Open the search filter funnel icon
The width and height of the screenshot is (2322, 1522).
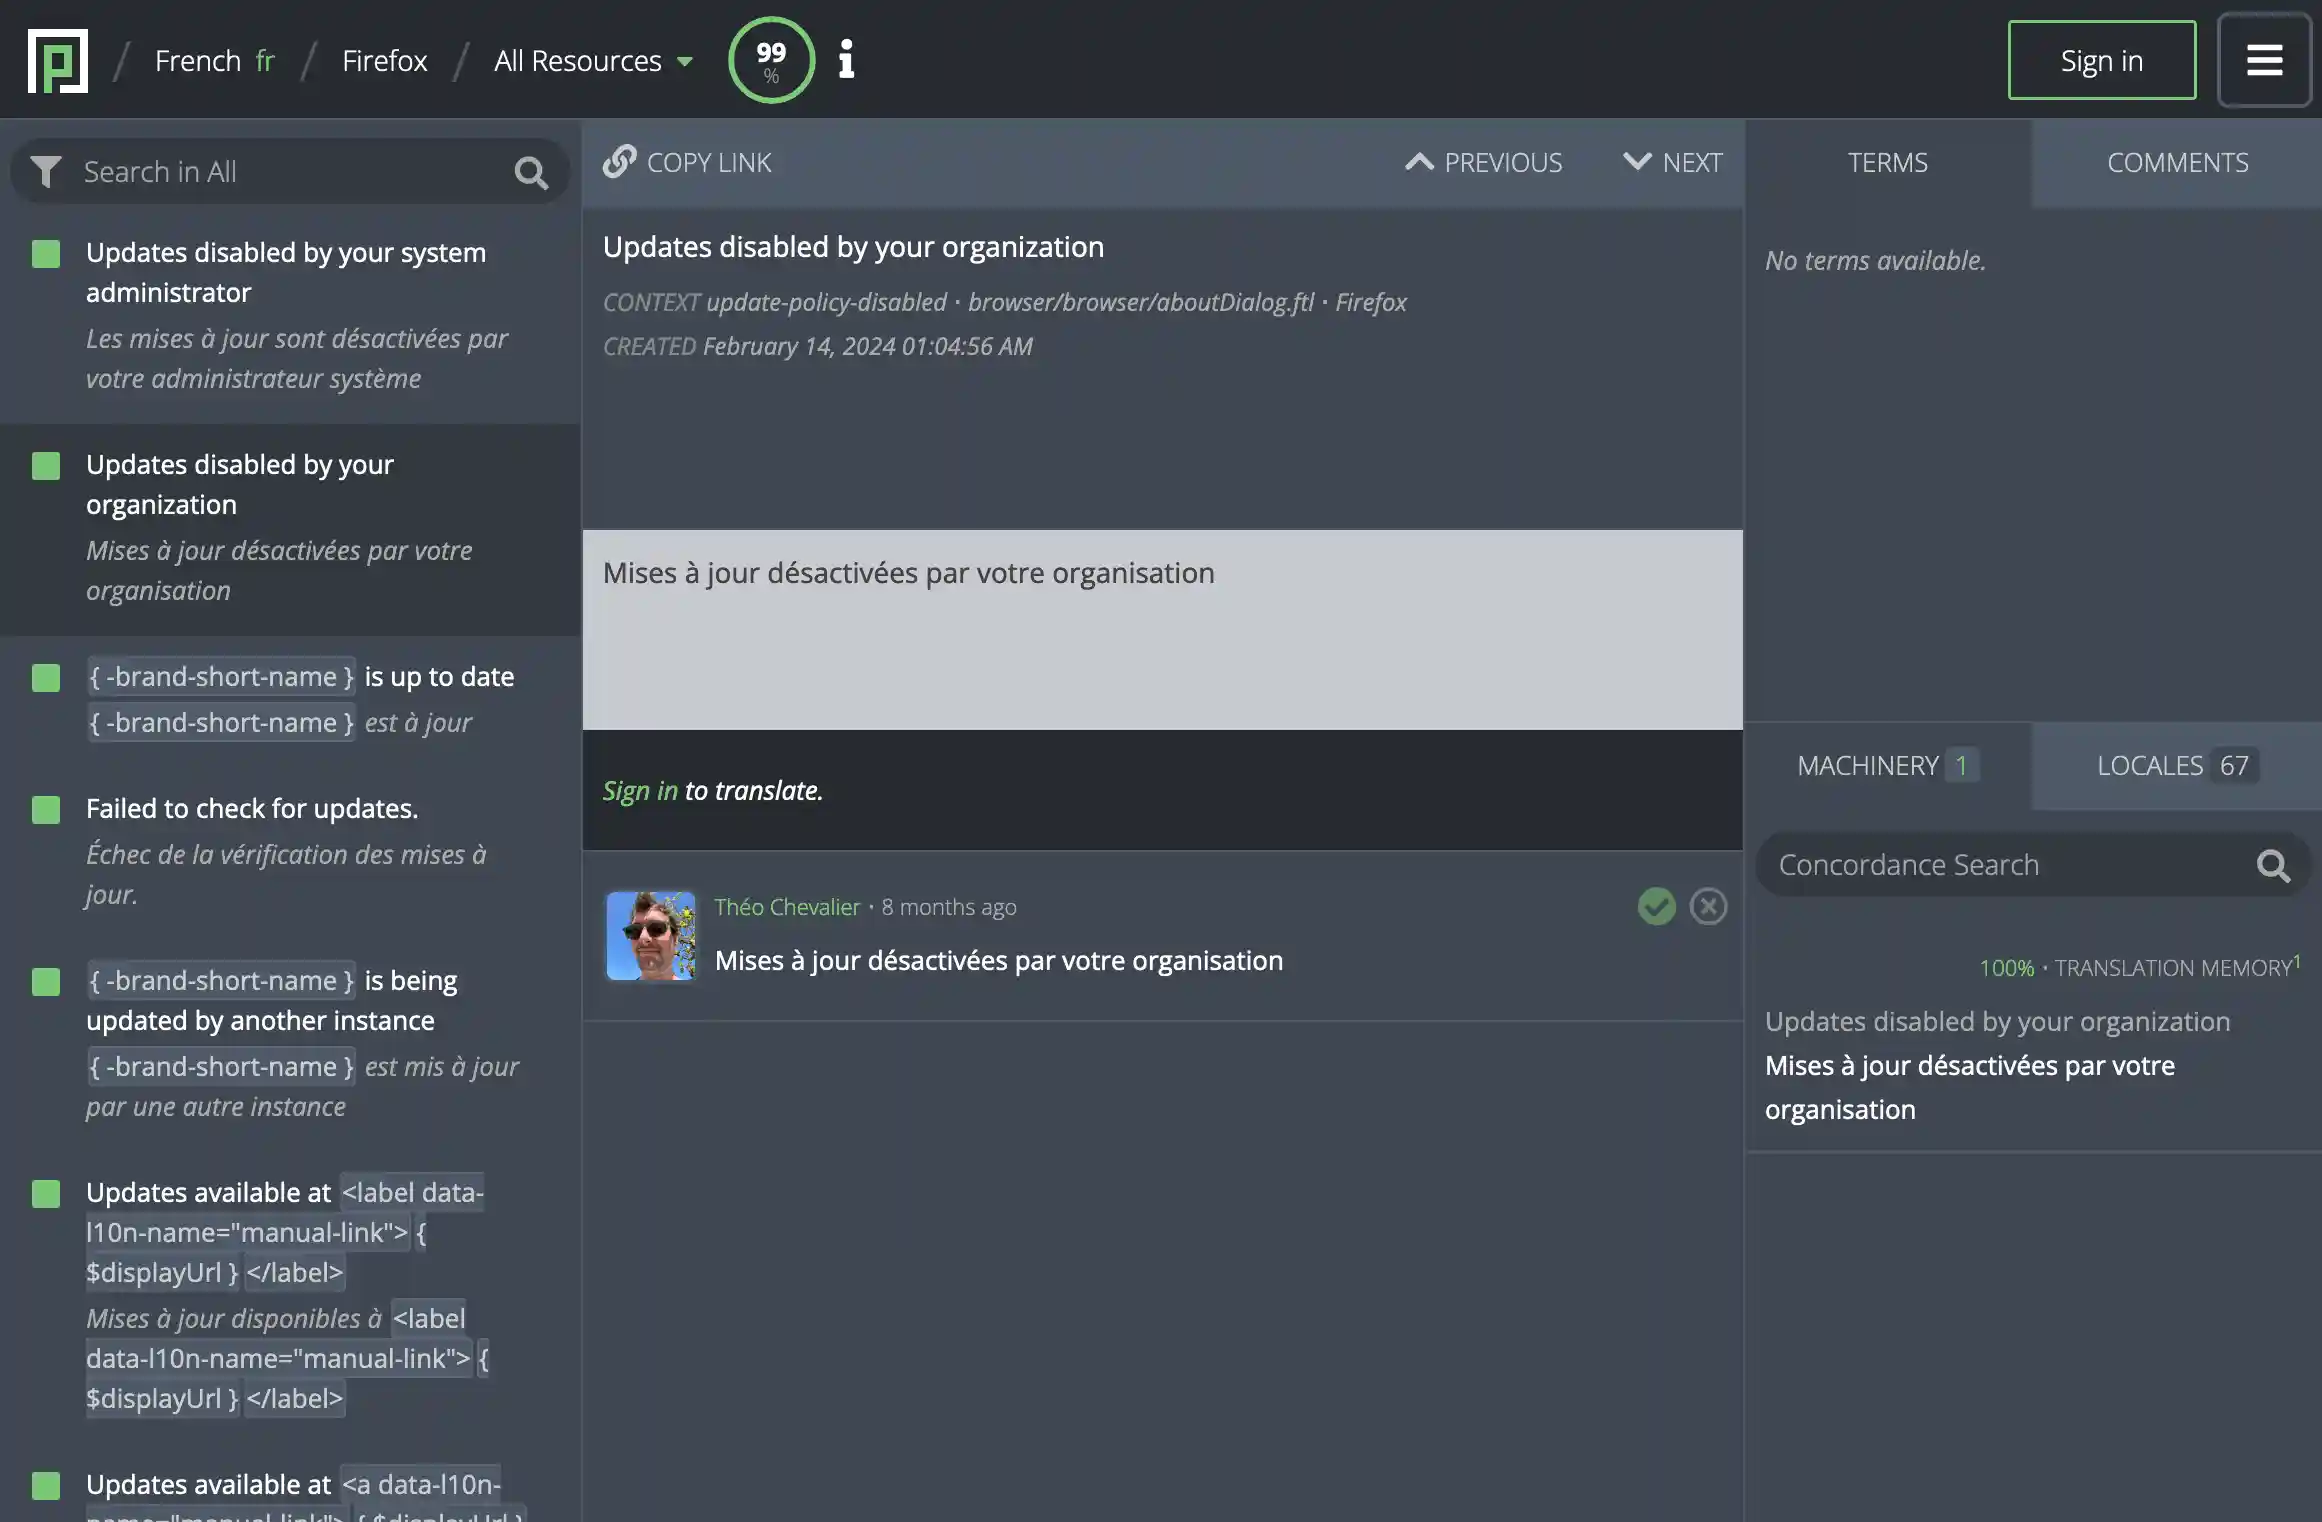46,172
